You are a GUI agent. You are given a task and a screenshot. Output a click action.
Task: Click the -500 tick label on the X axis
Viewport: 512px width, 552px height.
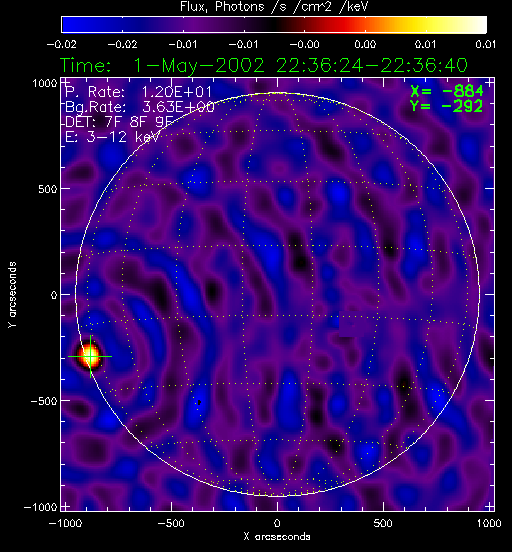(x=171, y=523)
